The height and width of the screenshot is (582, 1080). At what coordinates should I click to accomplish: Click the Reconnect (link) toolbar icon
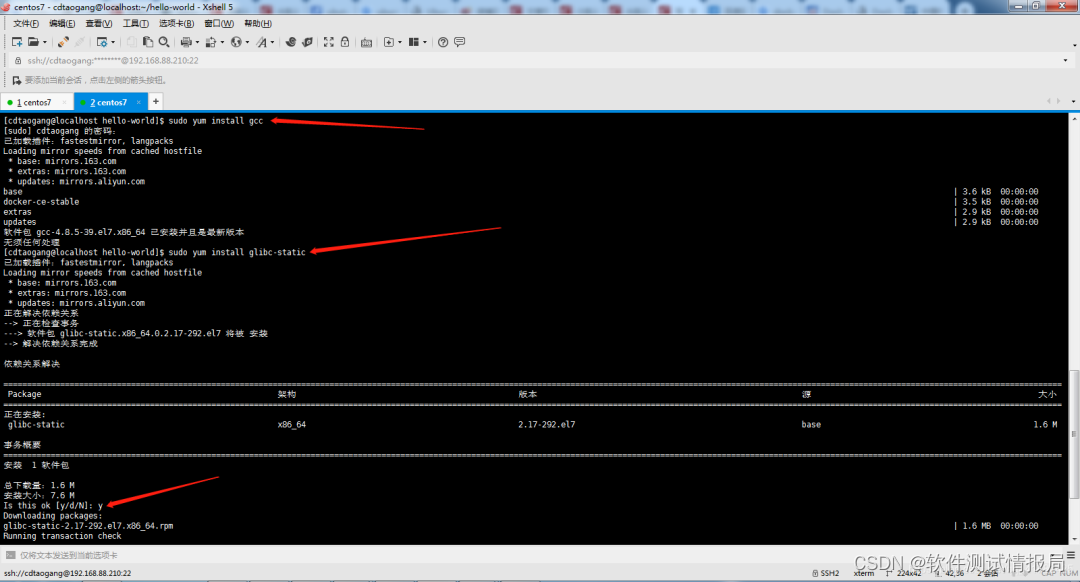63,42
